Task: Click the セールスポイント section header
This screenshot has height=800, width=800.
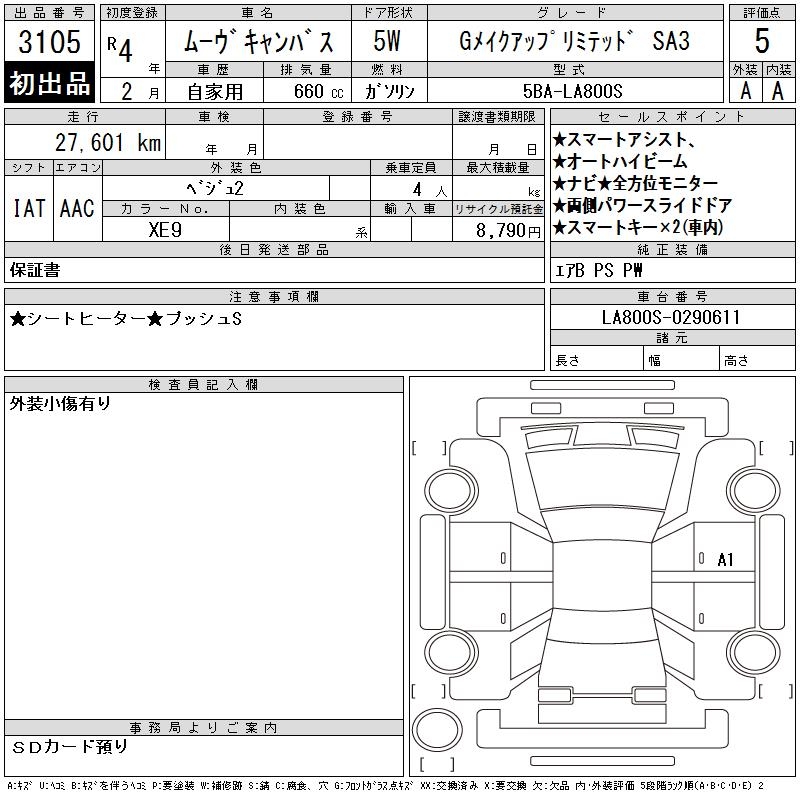Action: coord(672,117)
